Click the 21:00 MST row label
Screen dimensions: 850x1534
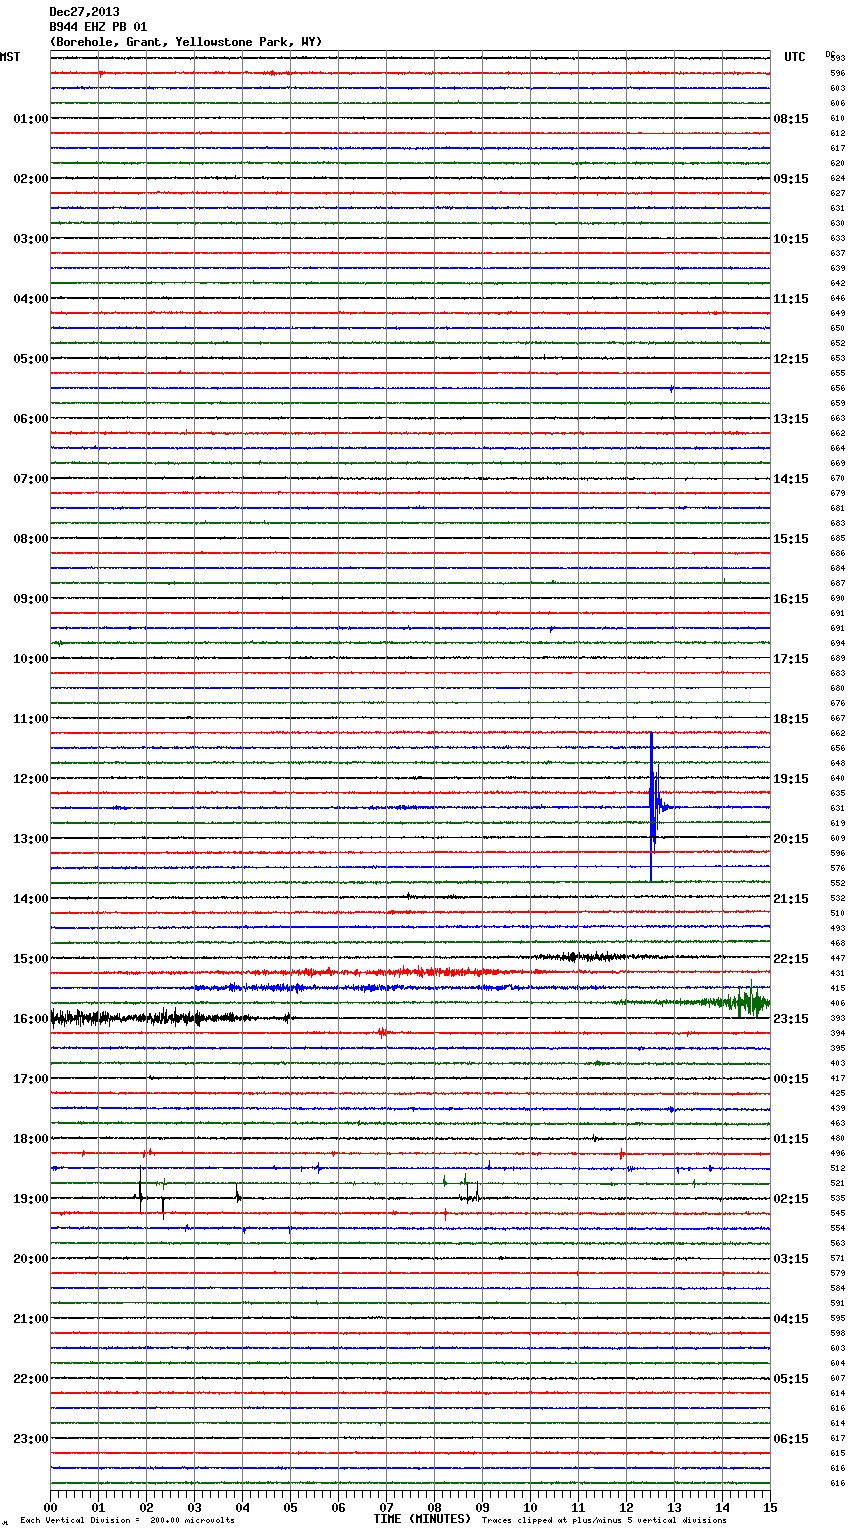click(x=30, y=1319)
